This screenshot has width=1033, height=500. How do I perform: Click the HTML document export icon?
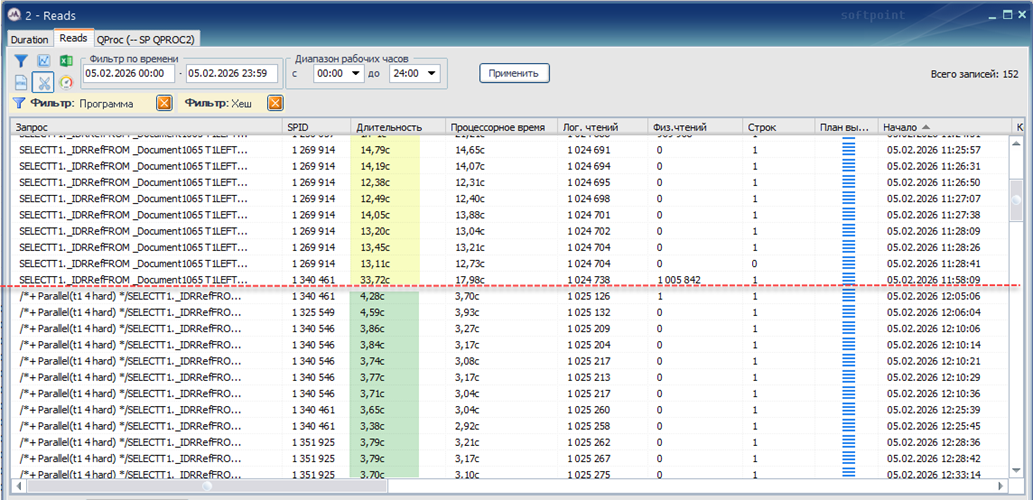pyautogui.click(x=22, y=82)
